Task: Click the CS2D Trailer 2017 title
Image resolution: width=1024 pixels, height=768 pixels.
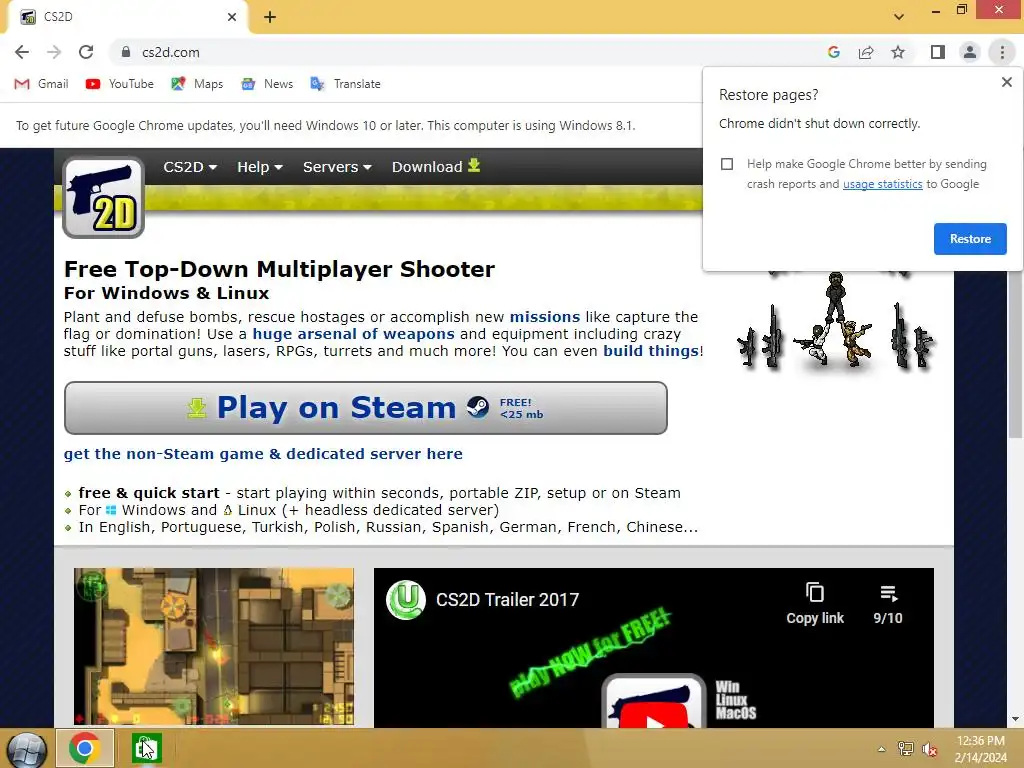Action: click(x=507, y=600)
